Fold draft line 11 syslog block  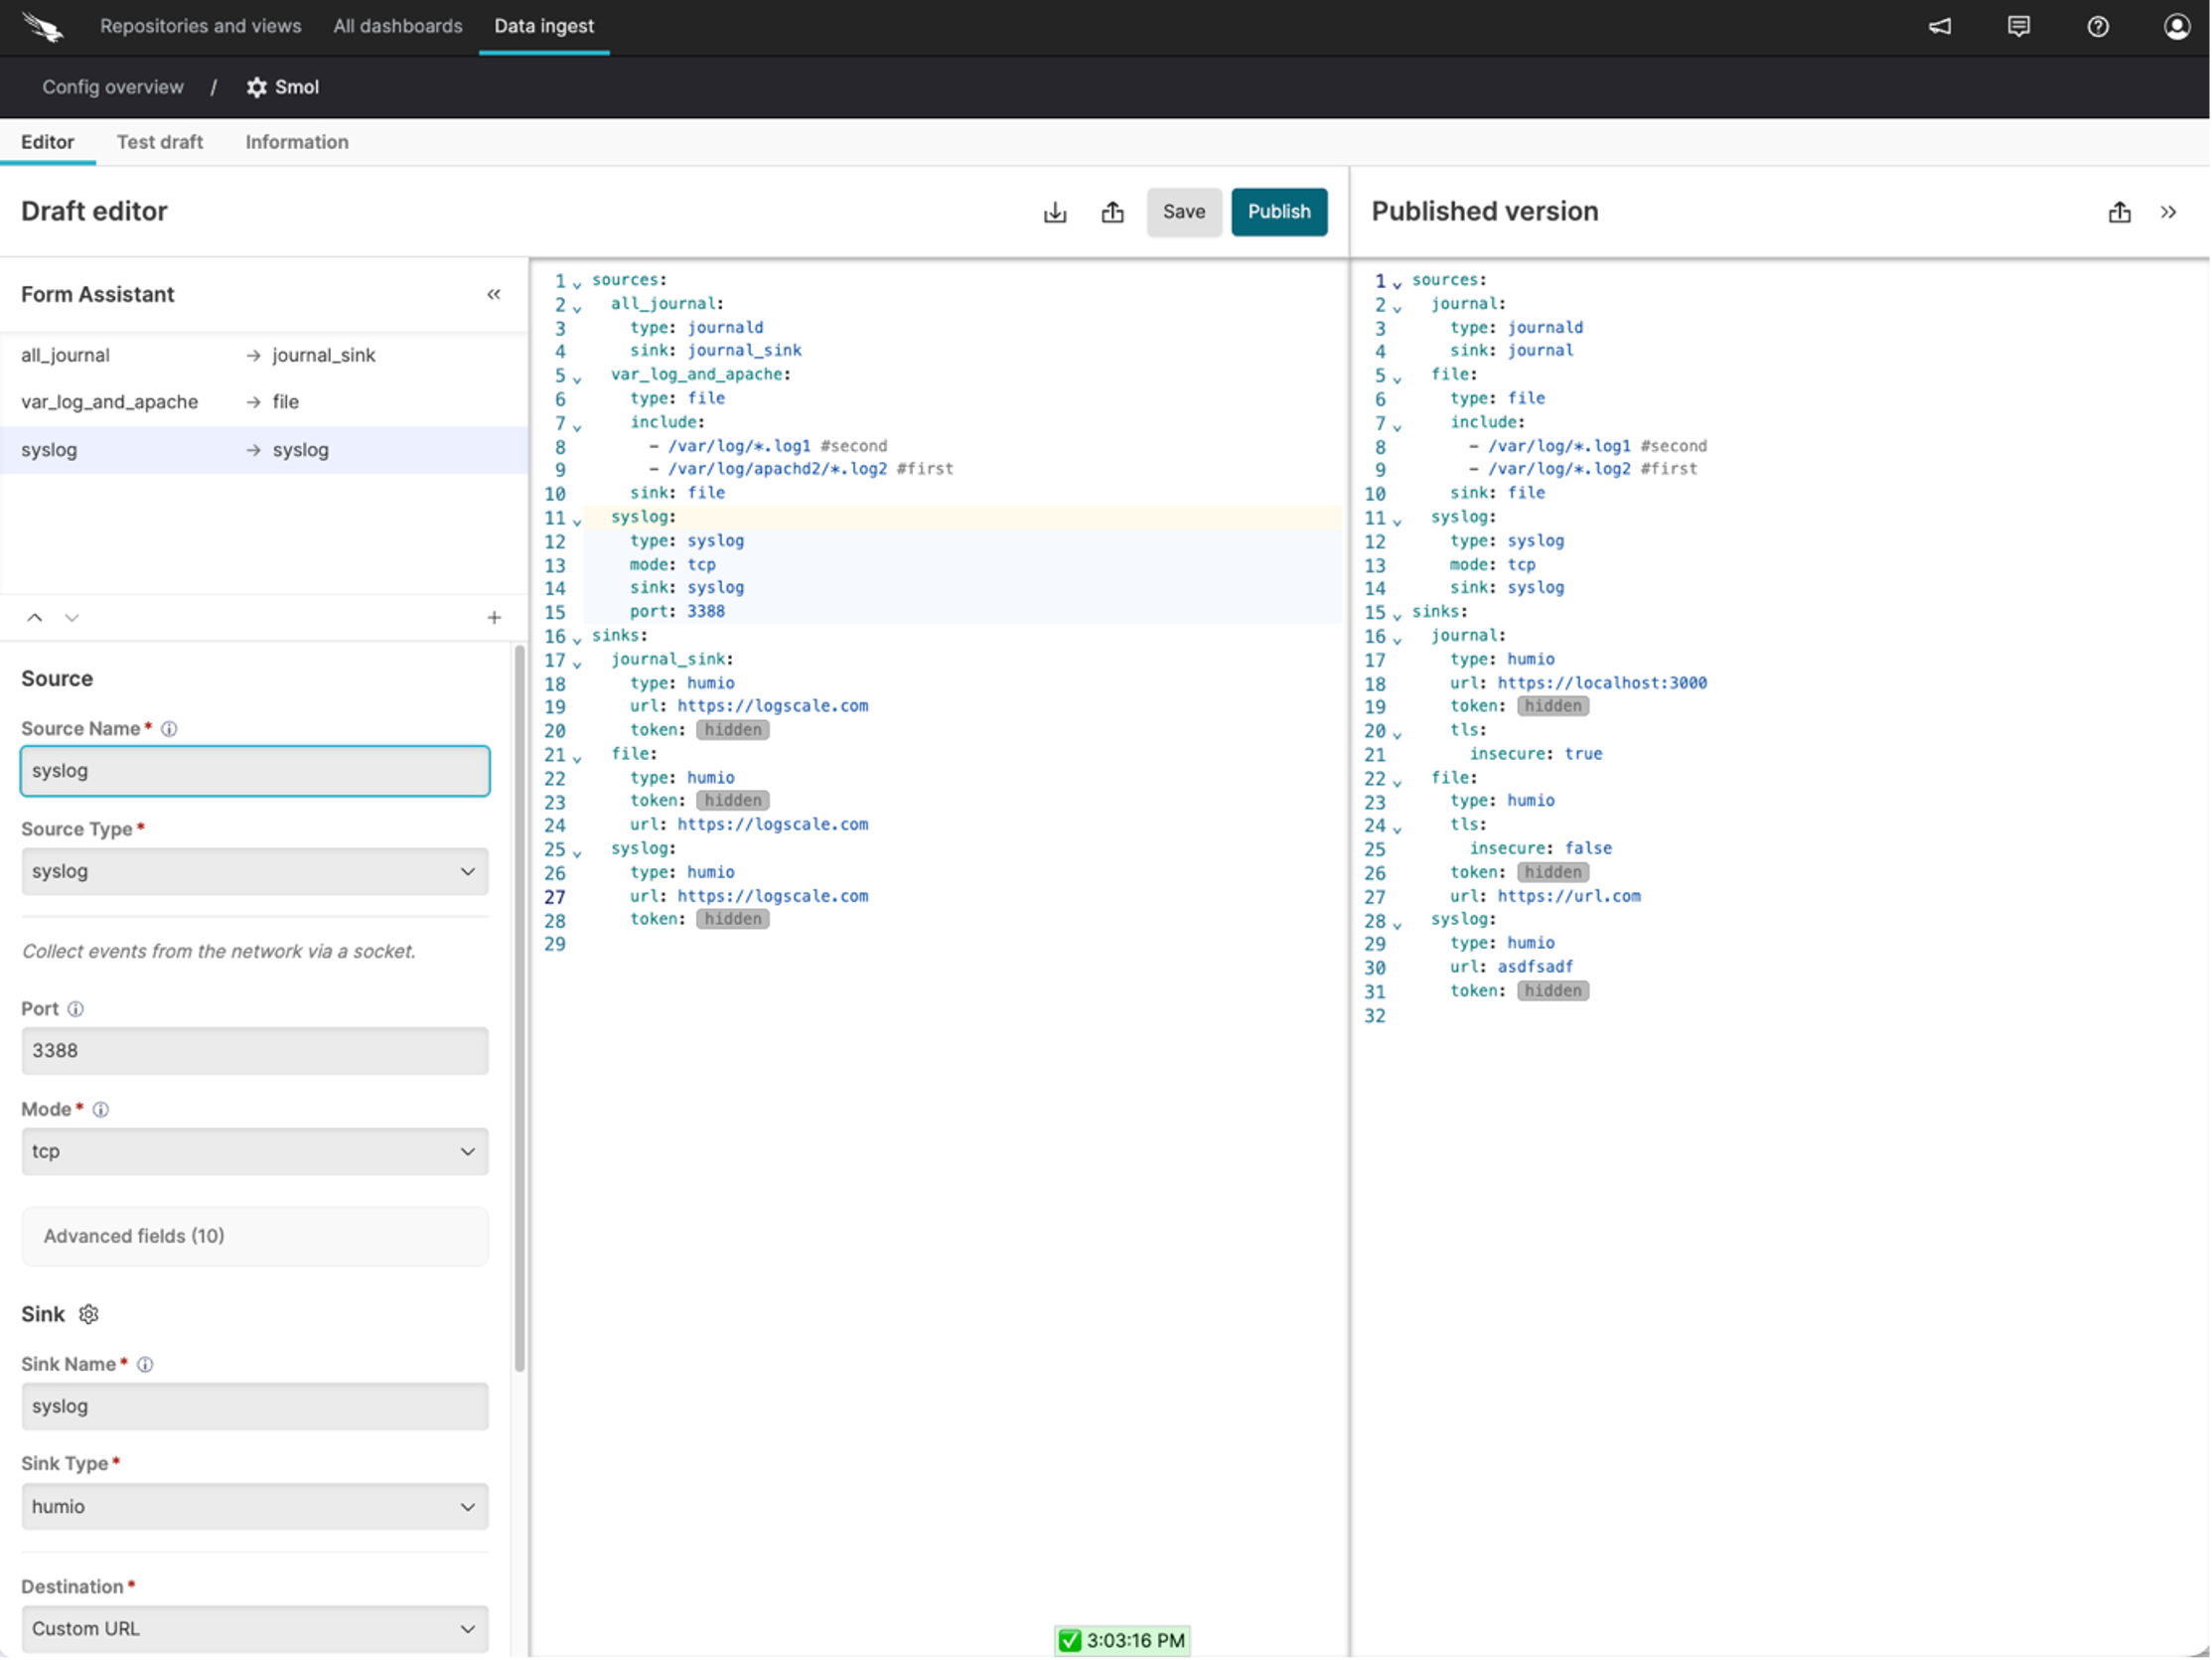577,521
